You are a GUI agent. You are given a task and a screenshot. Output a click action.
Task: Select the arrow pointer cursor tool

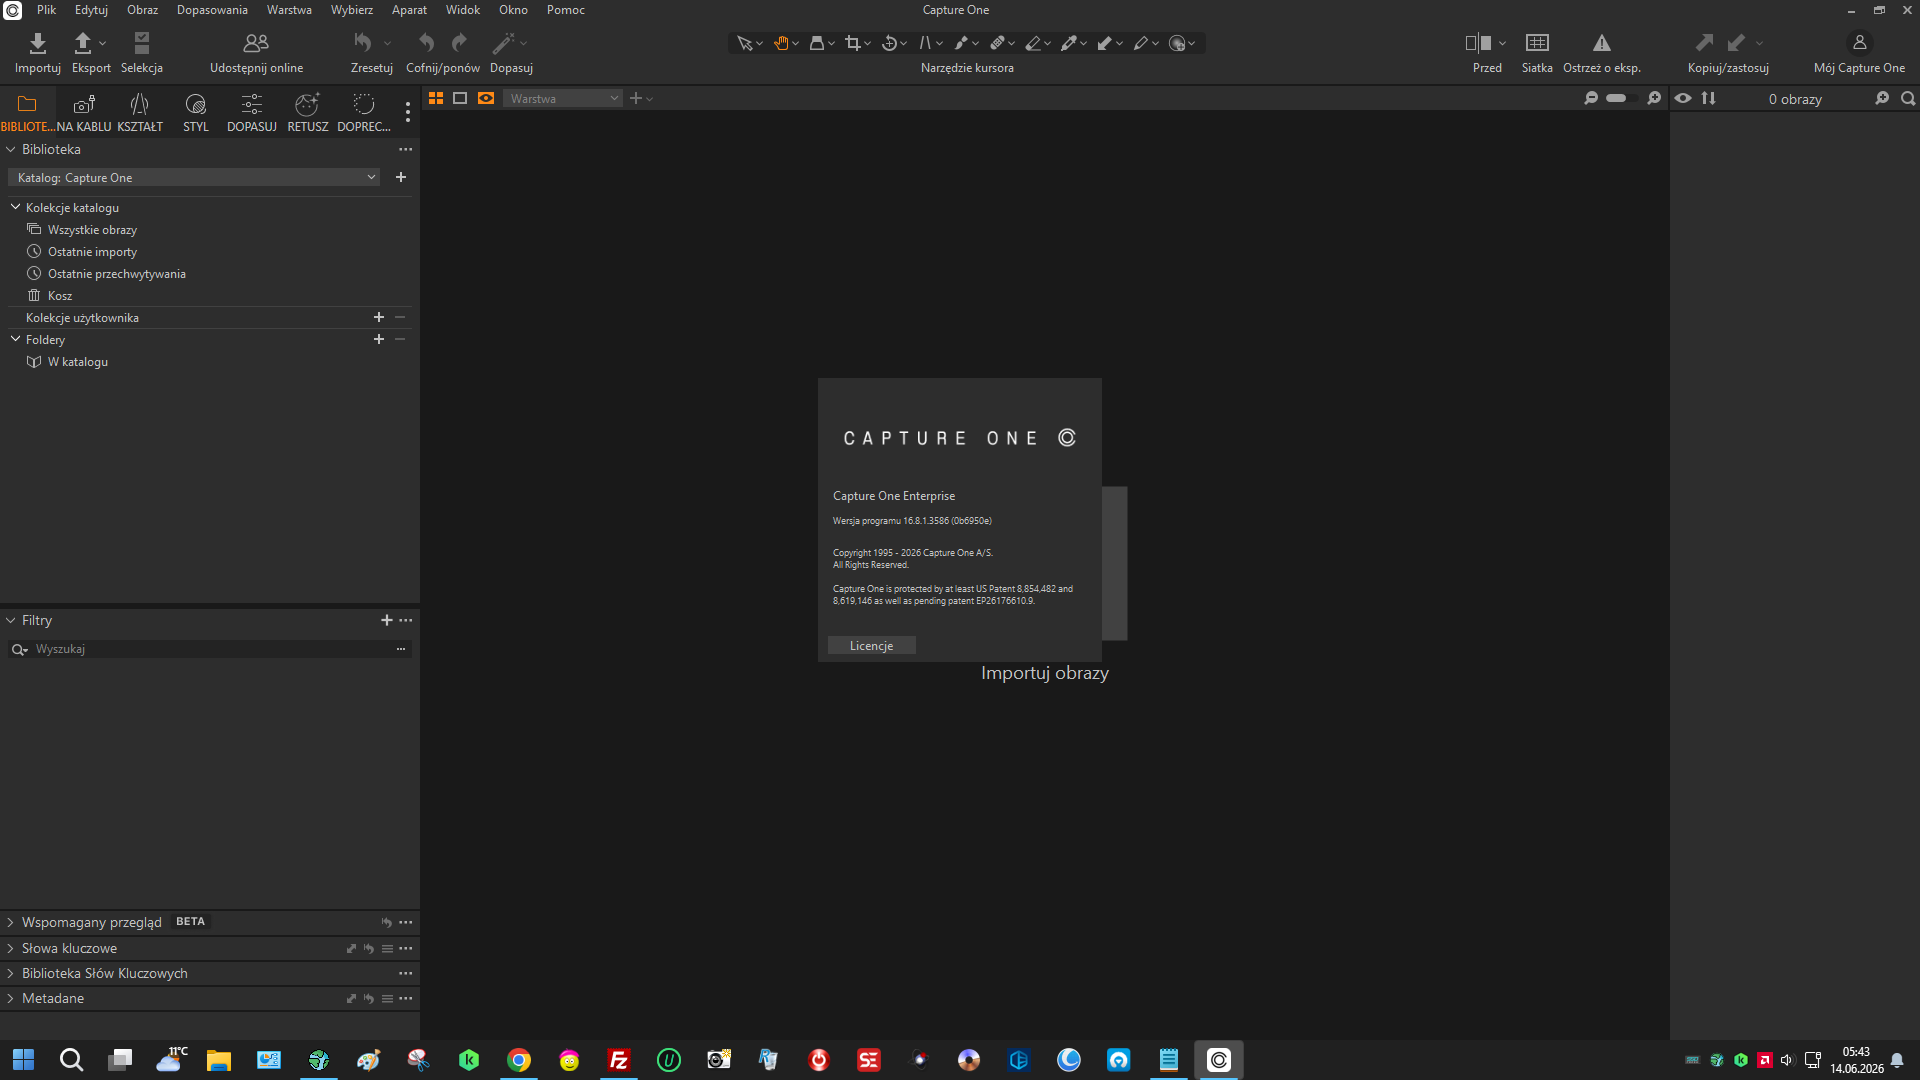point(745,43)
